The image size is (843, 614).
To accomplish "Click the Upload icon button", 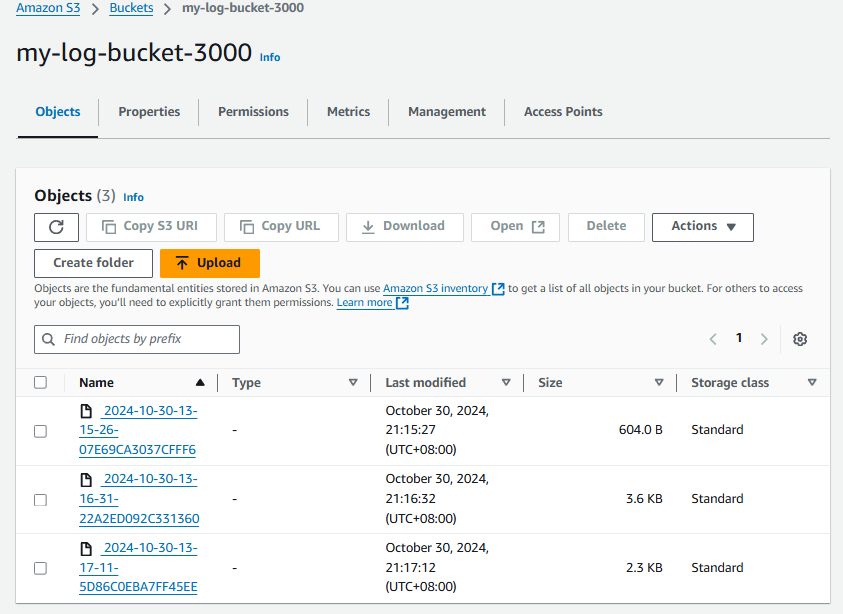I will 181,262.
